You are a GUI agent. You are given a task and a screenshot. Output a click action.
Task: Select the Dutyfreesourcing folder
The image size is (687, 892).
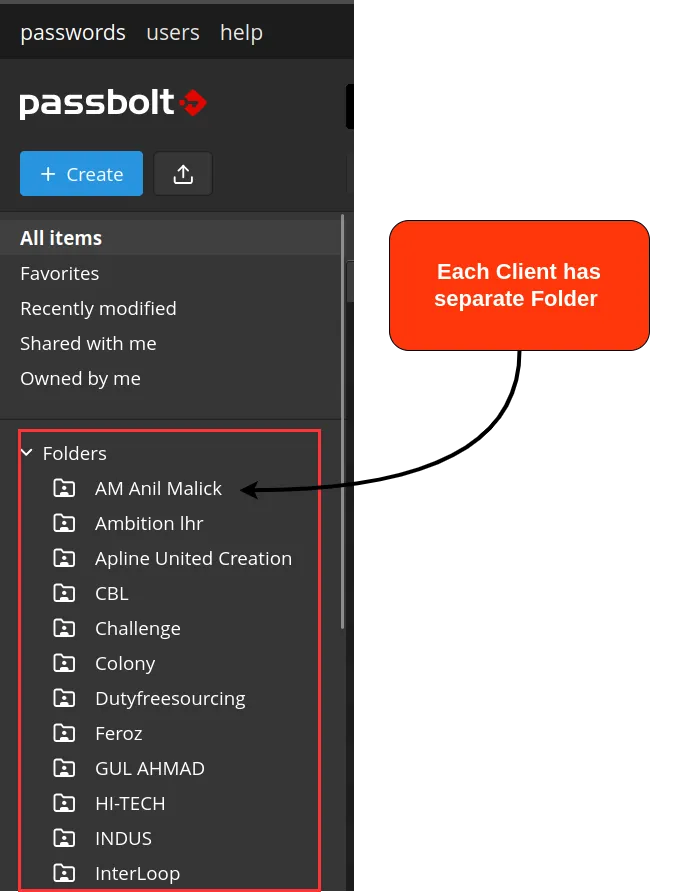170,698
